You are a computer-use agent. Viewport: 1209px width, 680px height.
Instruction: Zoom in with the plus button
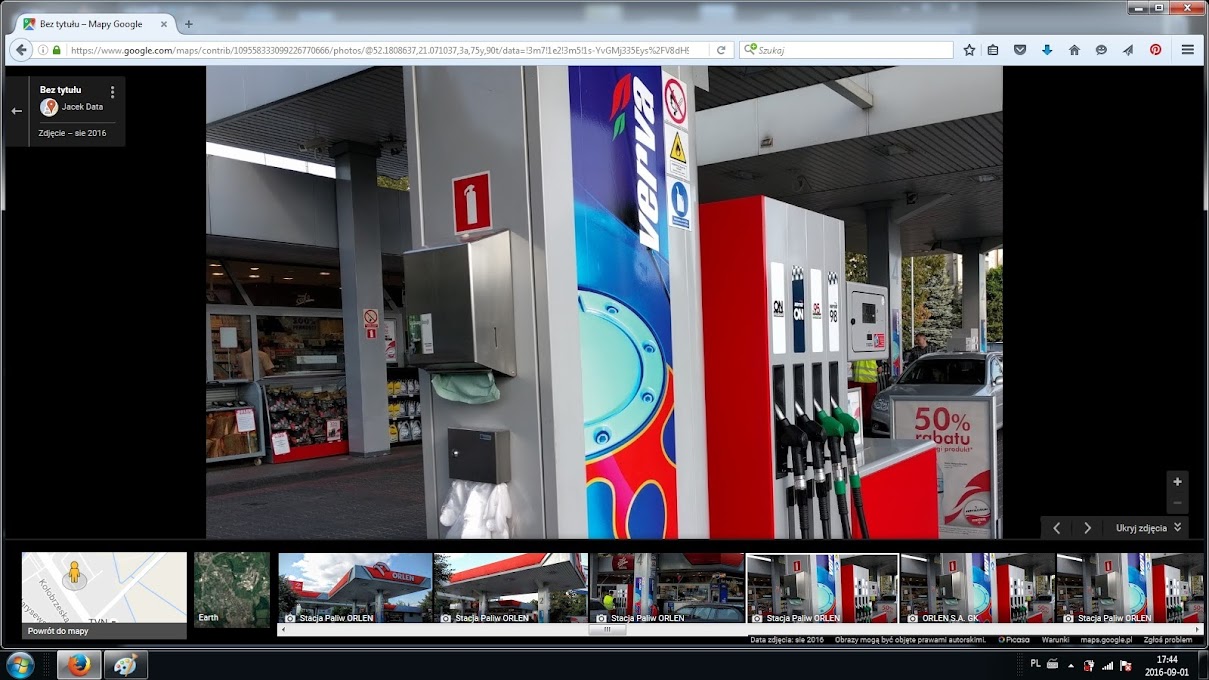(x=1177, y=481)
